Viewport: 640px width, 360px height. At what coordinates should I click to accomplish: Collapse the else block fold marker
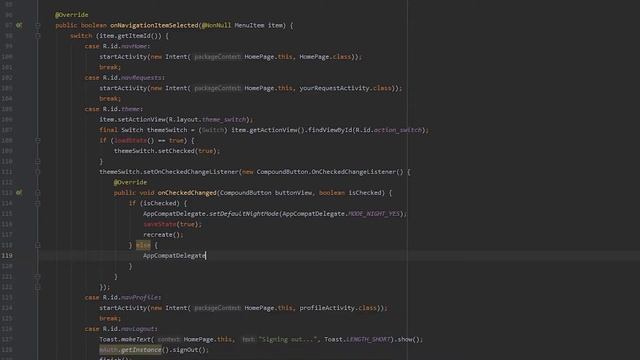click(37, 245)
